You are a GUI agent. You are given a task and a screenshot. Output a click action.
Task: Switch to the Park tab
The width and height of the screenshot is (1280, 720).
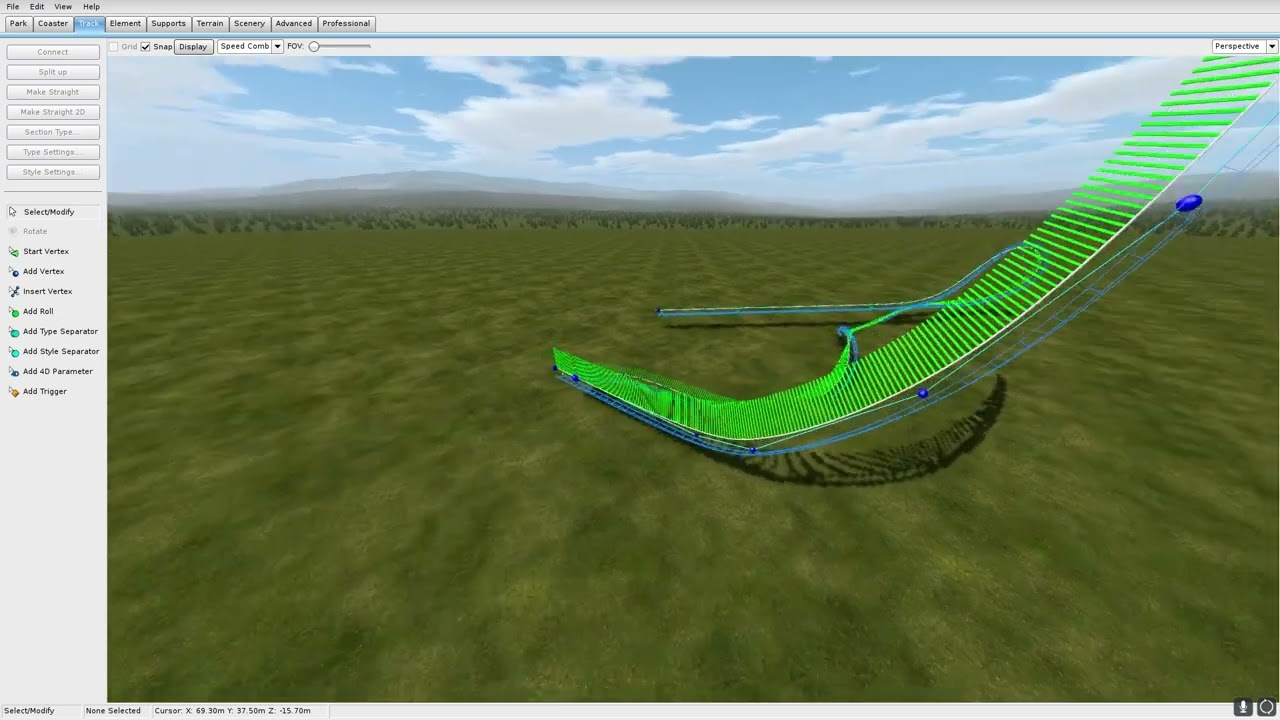coord(18,23)
